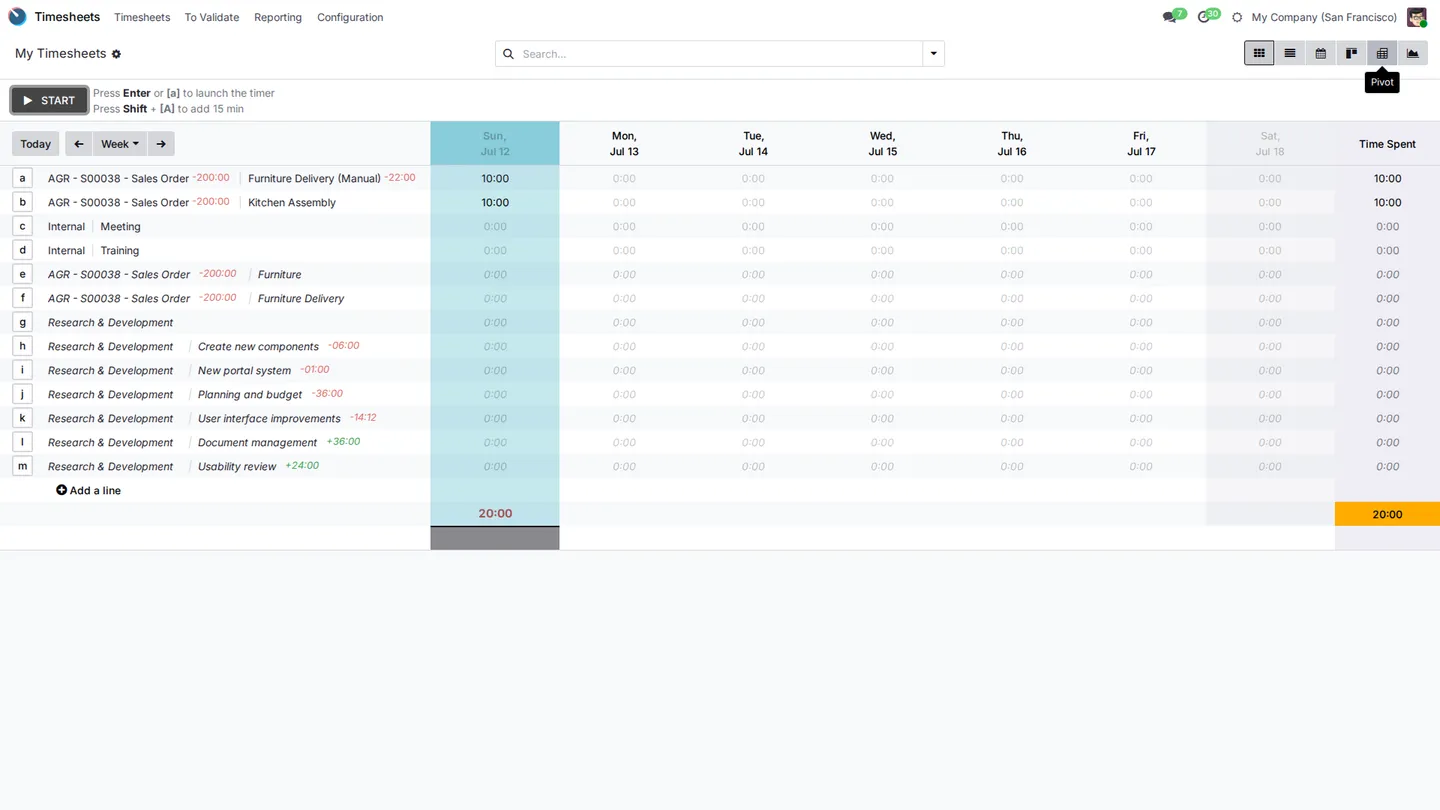Start the timer with START button
Image resolution: width=1440 pixels, height=810 pixels.
(x=49, y=100)
